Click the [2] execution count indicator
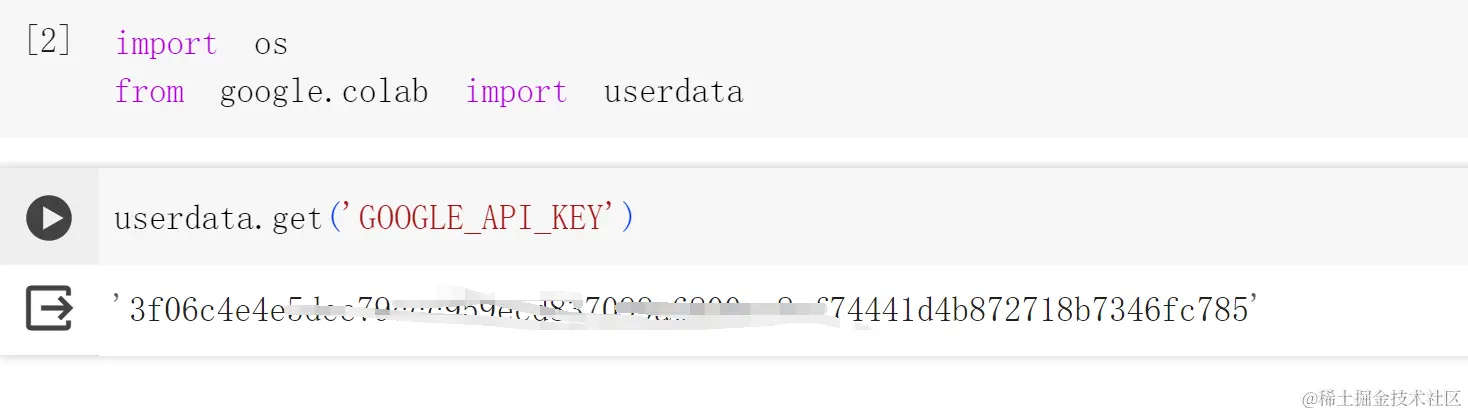The height and width of the screenshot is (415, 1468). (x=48, y=43)
